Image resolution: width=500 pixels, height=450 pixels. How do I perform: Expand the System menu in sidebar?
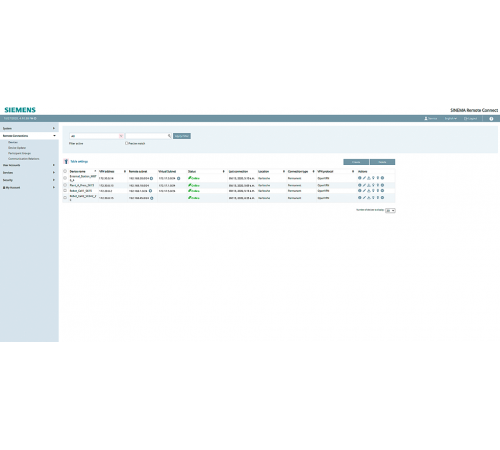[x=29, y=128]
